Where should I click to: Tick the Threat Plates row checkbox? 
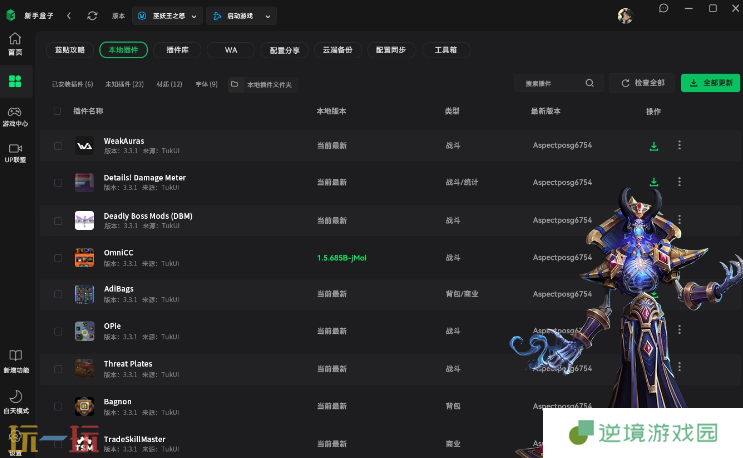point(58,369)
